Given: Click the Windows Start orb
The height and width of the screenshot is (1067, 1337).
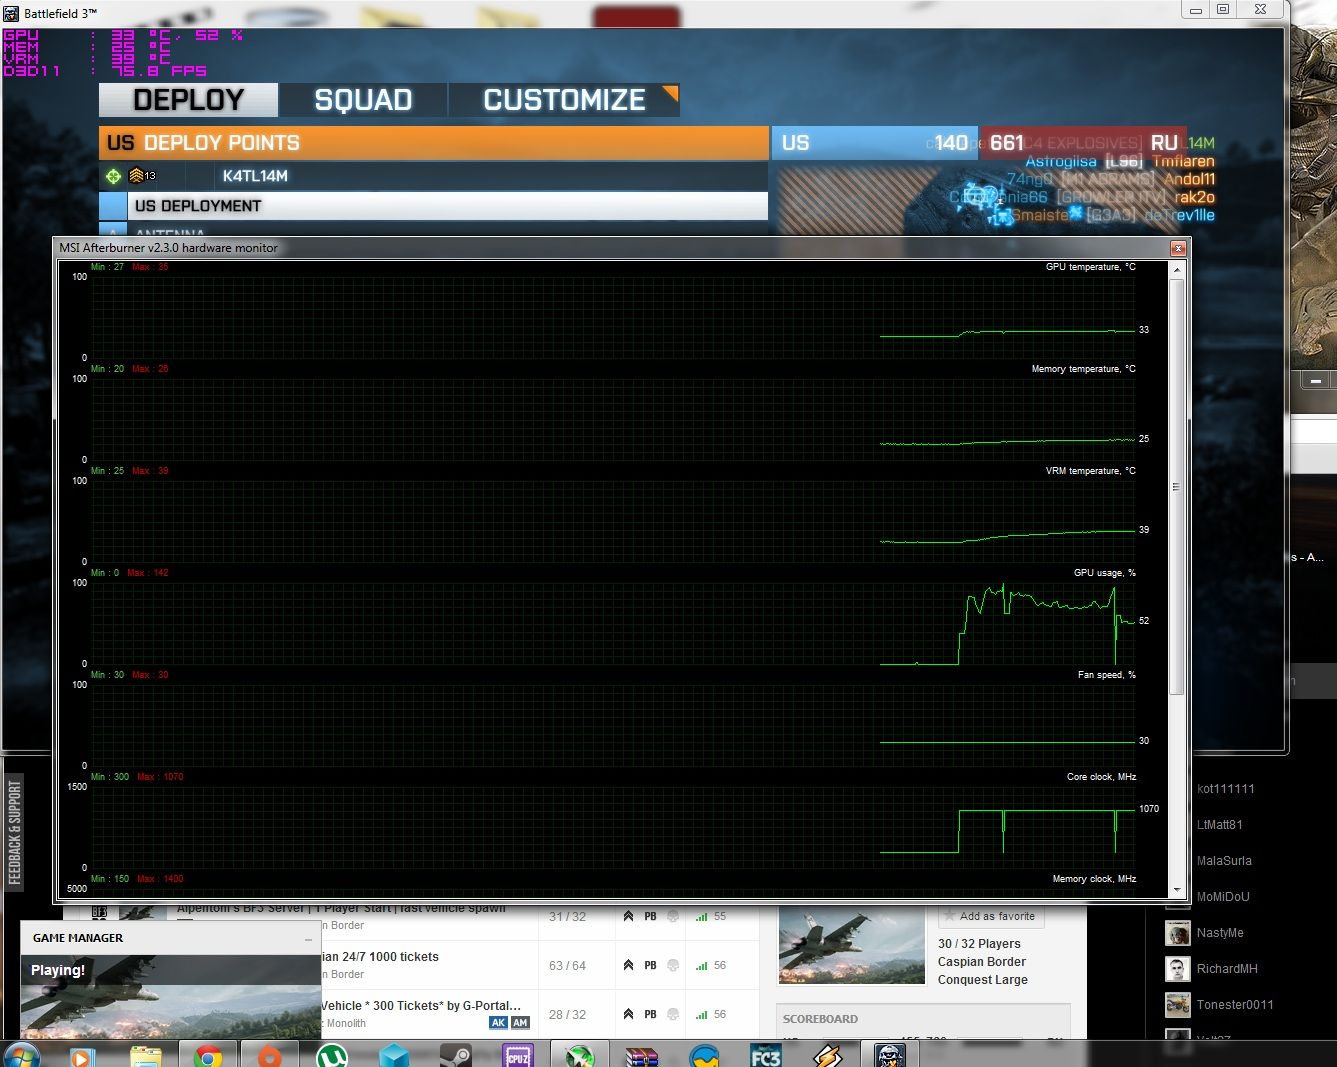Looking at the screenshot, I should (x=22, y=1055).
